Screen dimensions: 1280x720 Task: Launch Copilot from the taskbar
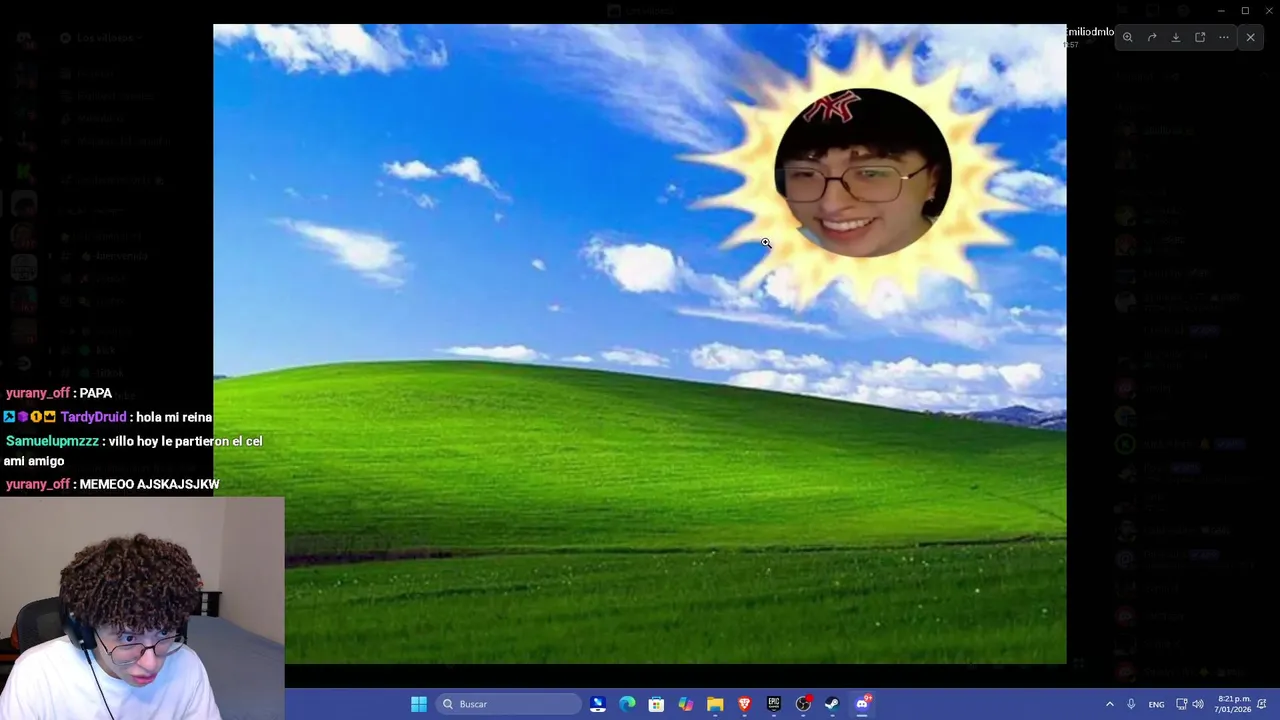[x=685, y=704]
